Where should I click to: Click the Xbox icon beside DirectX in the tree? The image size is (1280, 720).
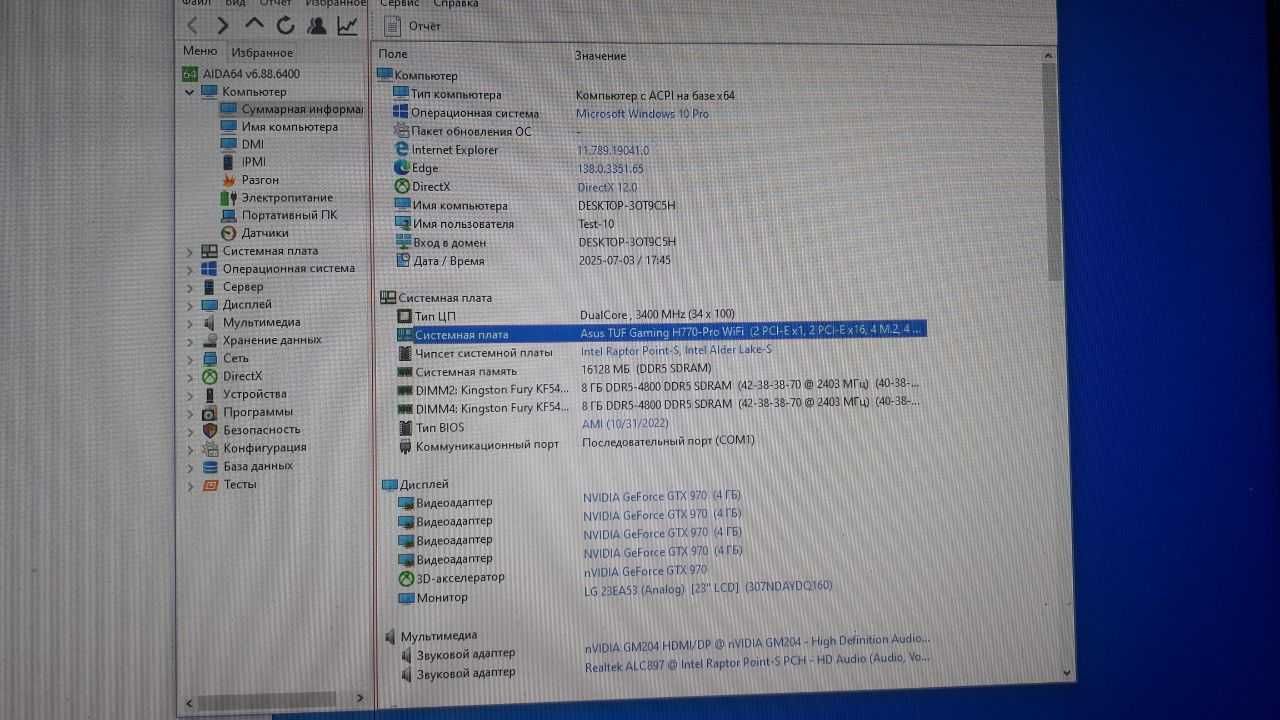click(x=209, y=376)
